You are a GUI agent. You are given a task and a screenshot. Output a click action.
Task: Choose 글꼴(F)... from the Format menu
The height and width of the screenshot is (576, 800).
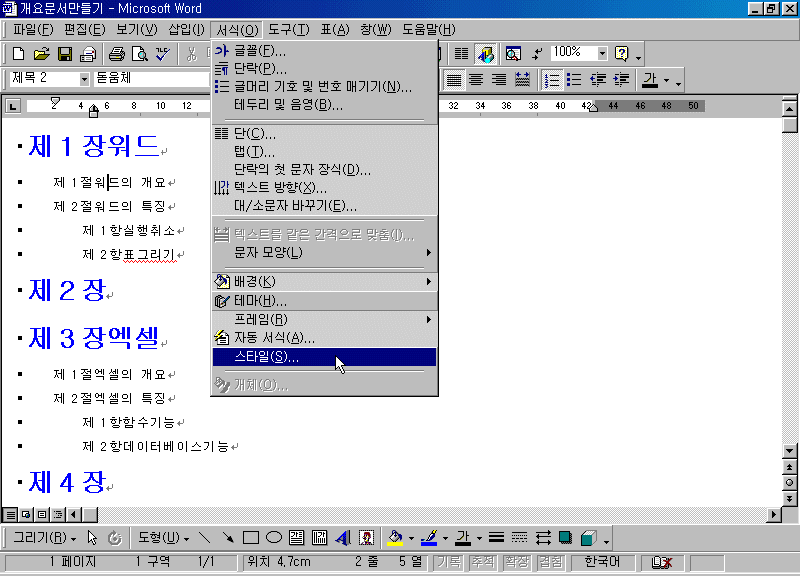pyautogui.click(x=324, y=51)
